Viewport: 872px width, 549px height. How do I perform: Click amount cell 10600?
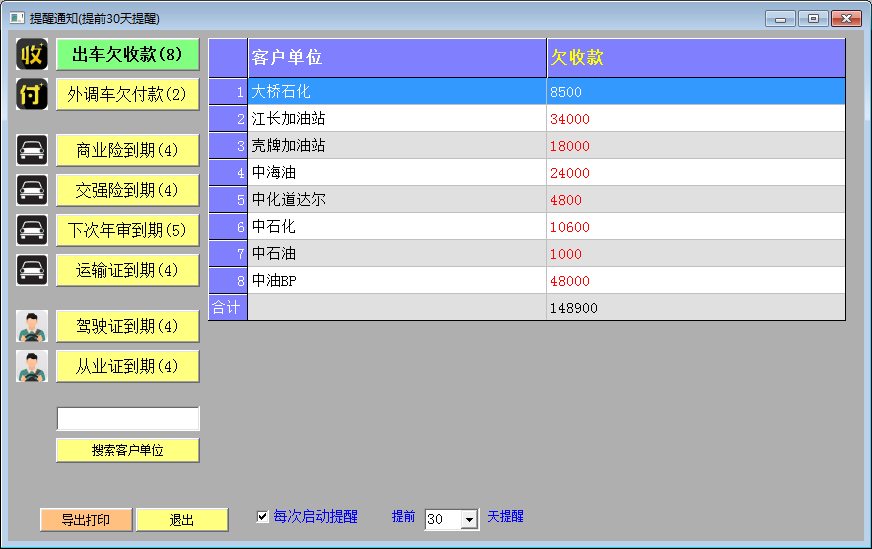click(x=696, y=226)
